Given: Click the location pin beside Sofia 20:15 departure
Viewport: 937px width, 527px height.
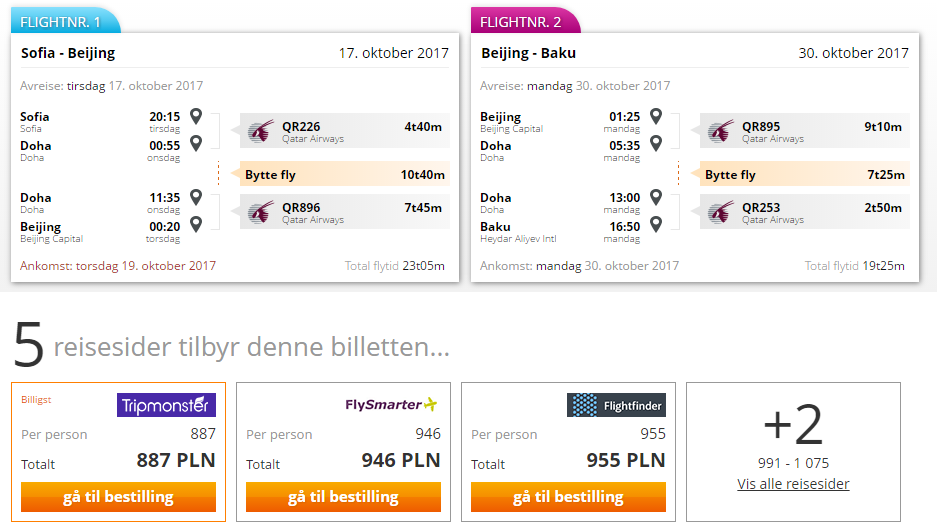Looking at the screenshot, I should pos(196,116).
